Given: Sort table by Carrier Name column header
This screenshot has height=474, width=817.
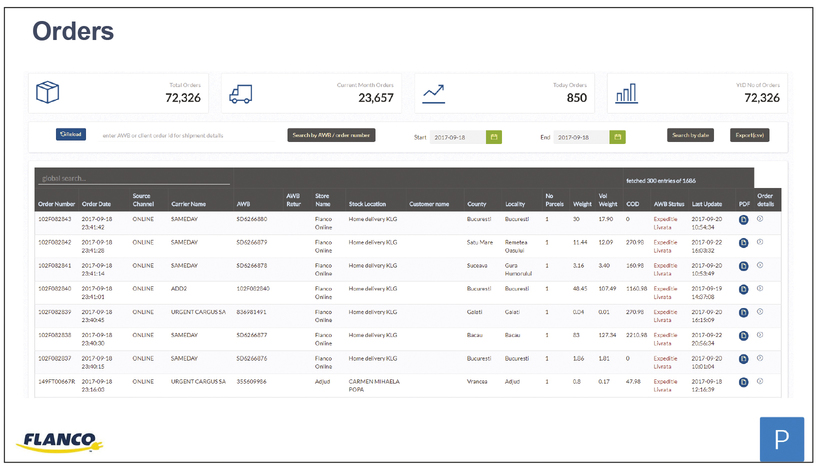Looking at the screenshot, I should coord(188,203).
